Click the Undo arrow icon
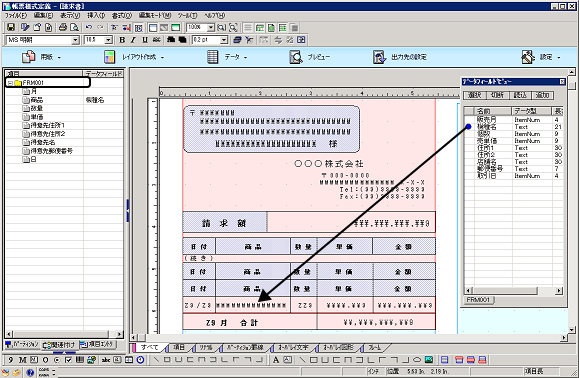This screenshot has height=378, width=579. tap(89, 27)
